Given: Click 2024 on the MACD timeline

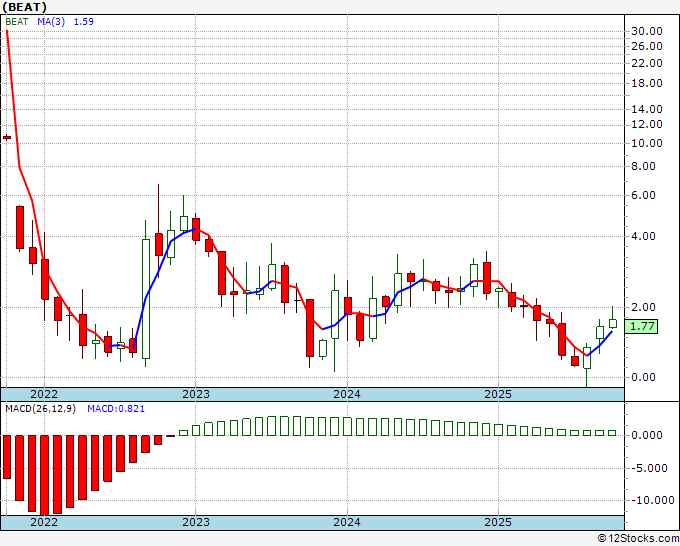Looking at the screenshot, I should [347, 522].
